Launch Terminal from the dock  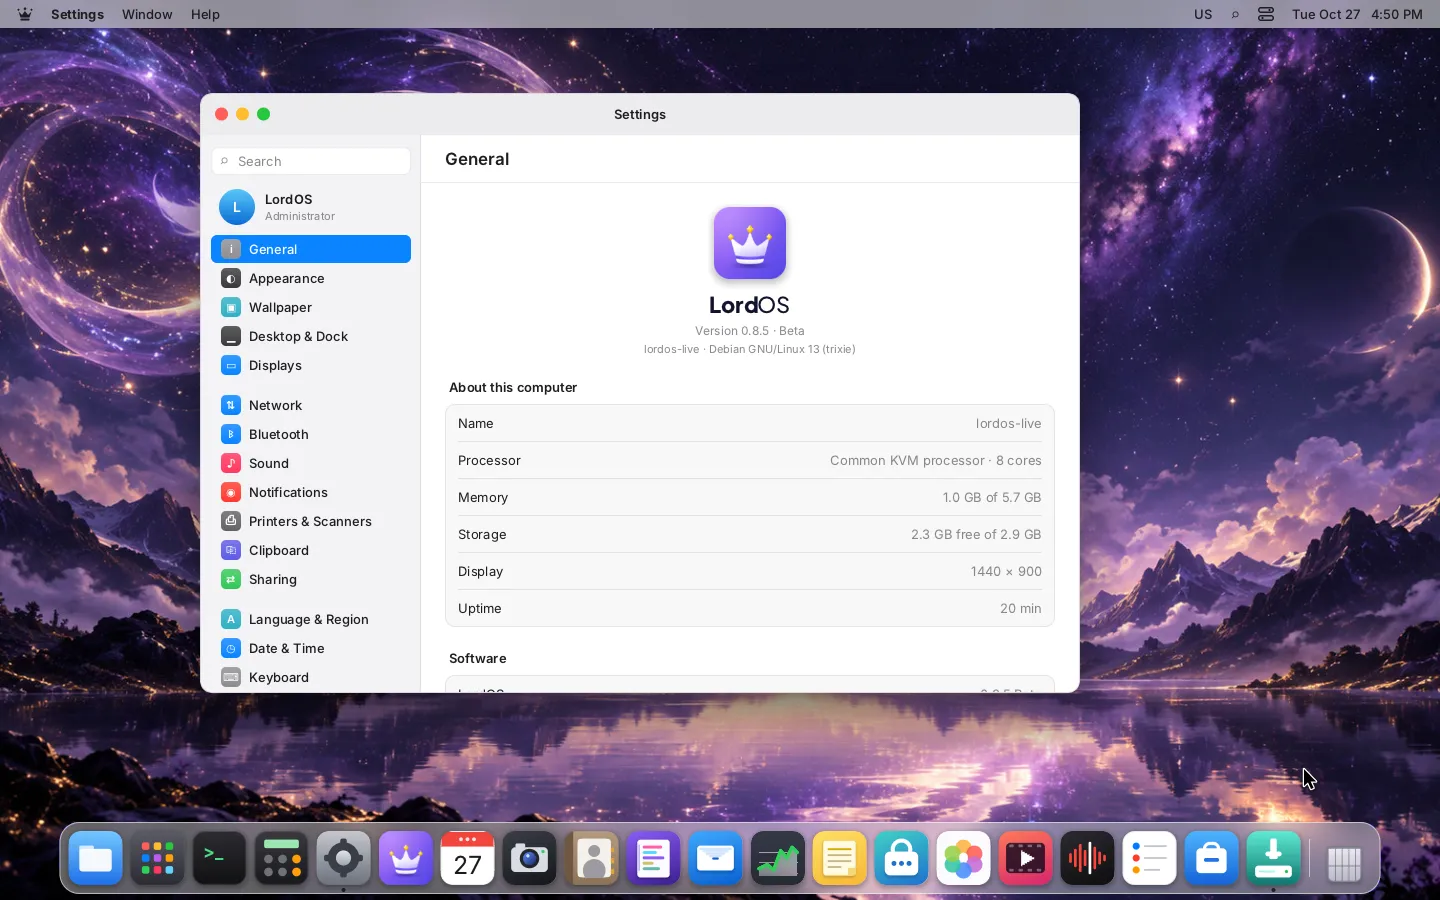[x=219, y=858]
